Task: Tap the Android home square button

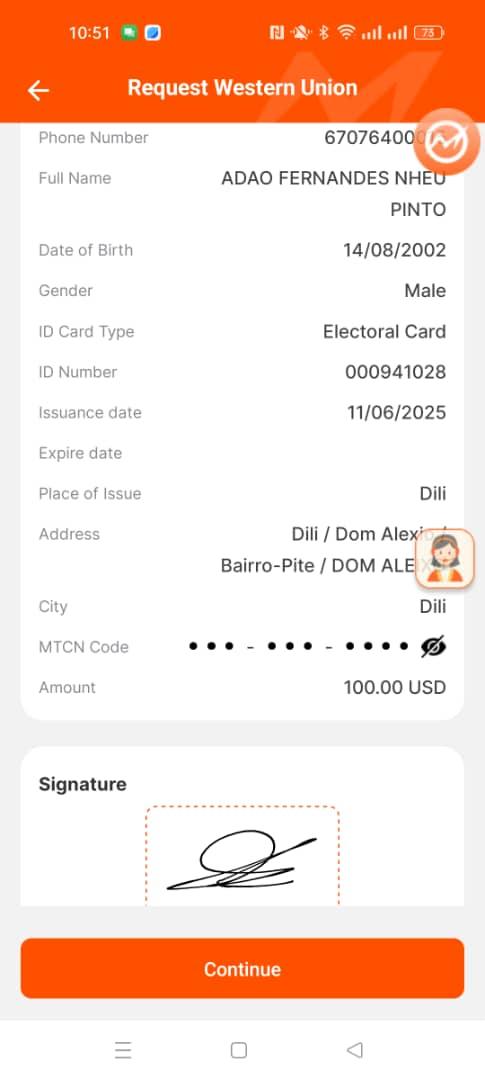Action: pyautogui.click(x=239, y=1050)
